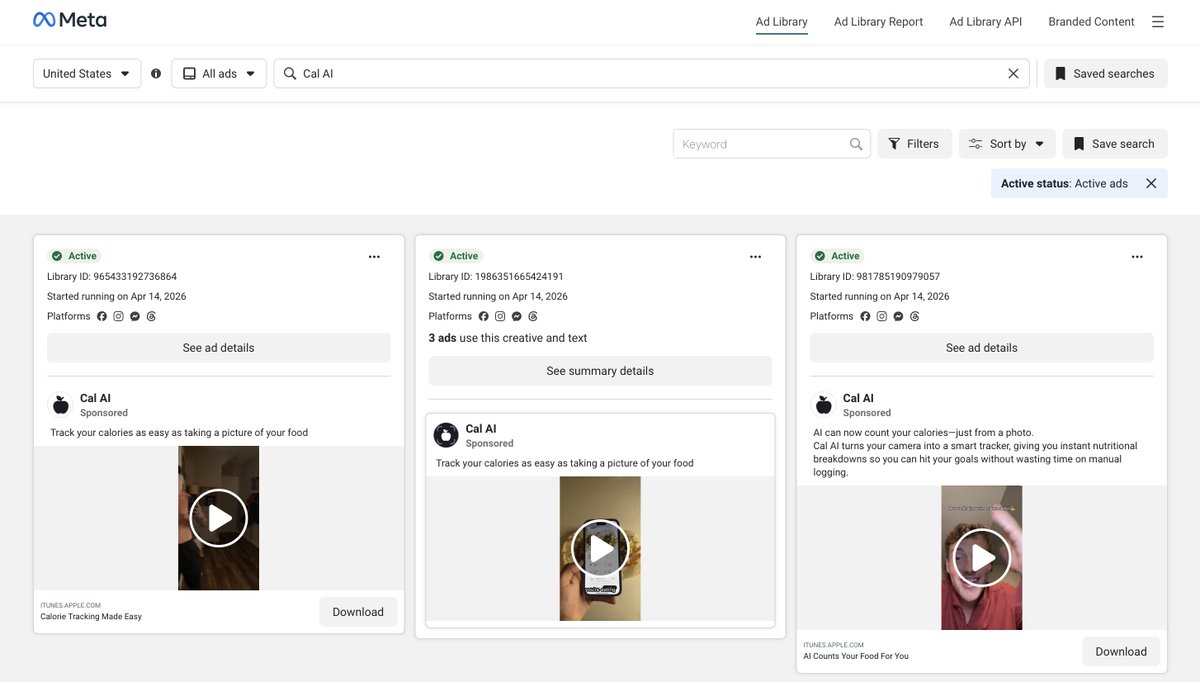Open options menu for ad 965433192736864
1200x682 pixels.
[374, 257]
